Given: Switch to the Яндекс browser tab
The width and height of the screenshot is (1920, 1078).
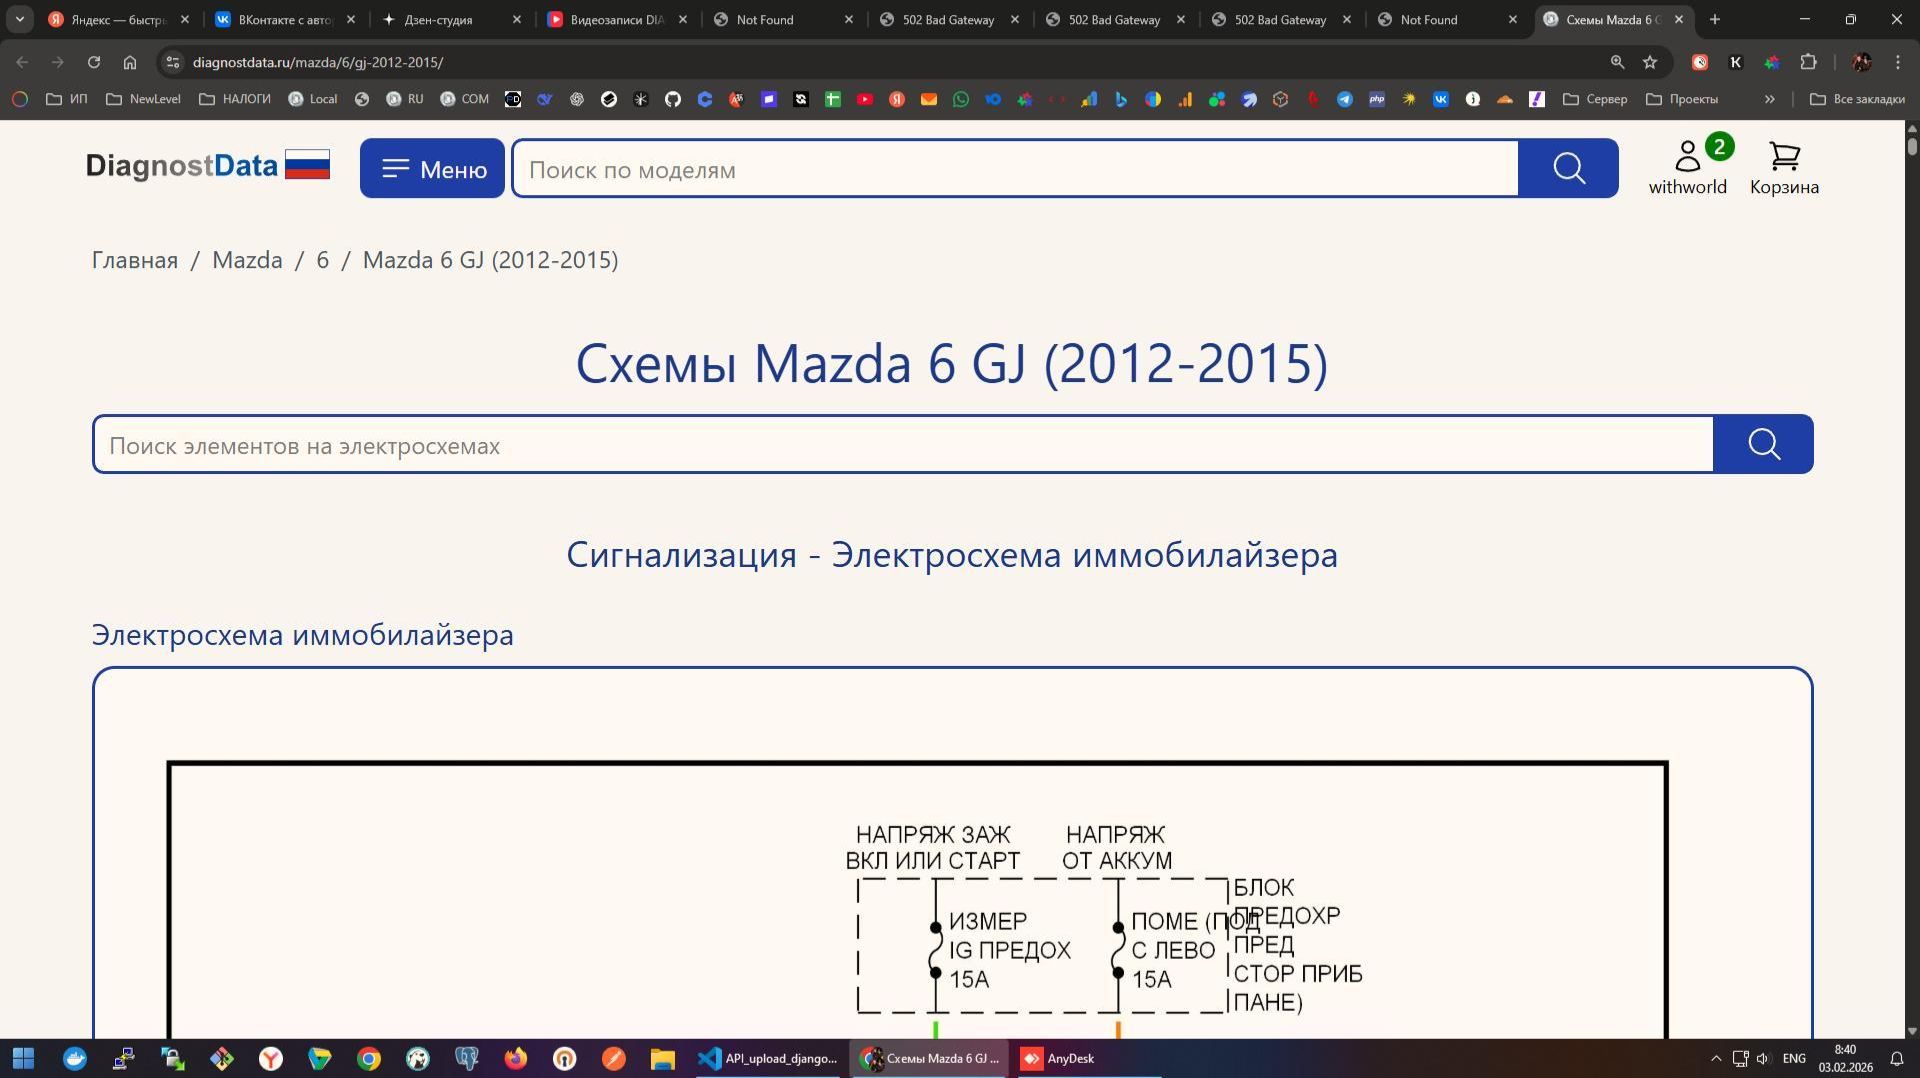Looking at the screenshot, I should point(120,20).
